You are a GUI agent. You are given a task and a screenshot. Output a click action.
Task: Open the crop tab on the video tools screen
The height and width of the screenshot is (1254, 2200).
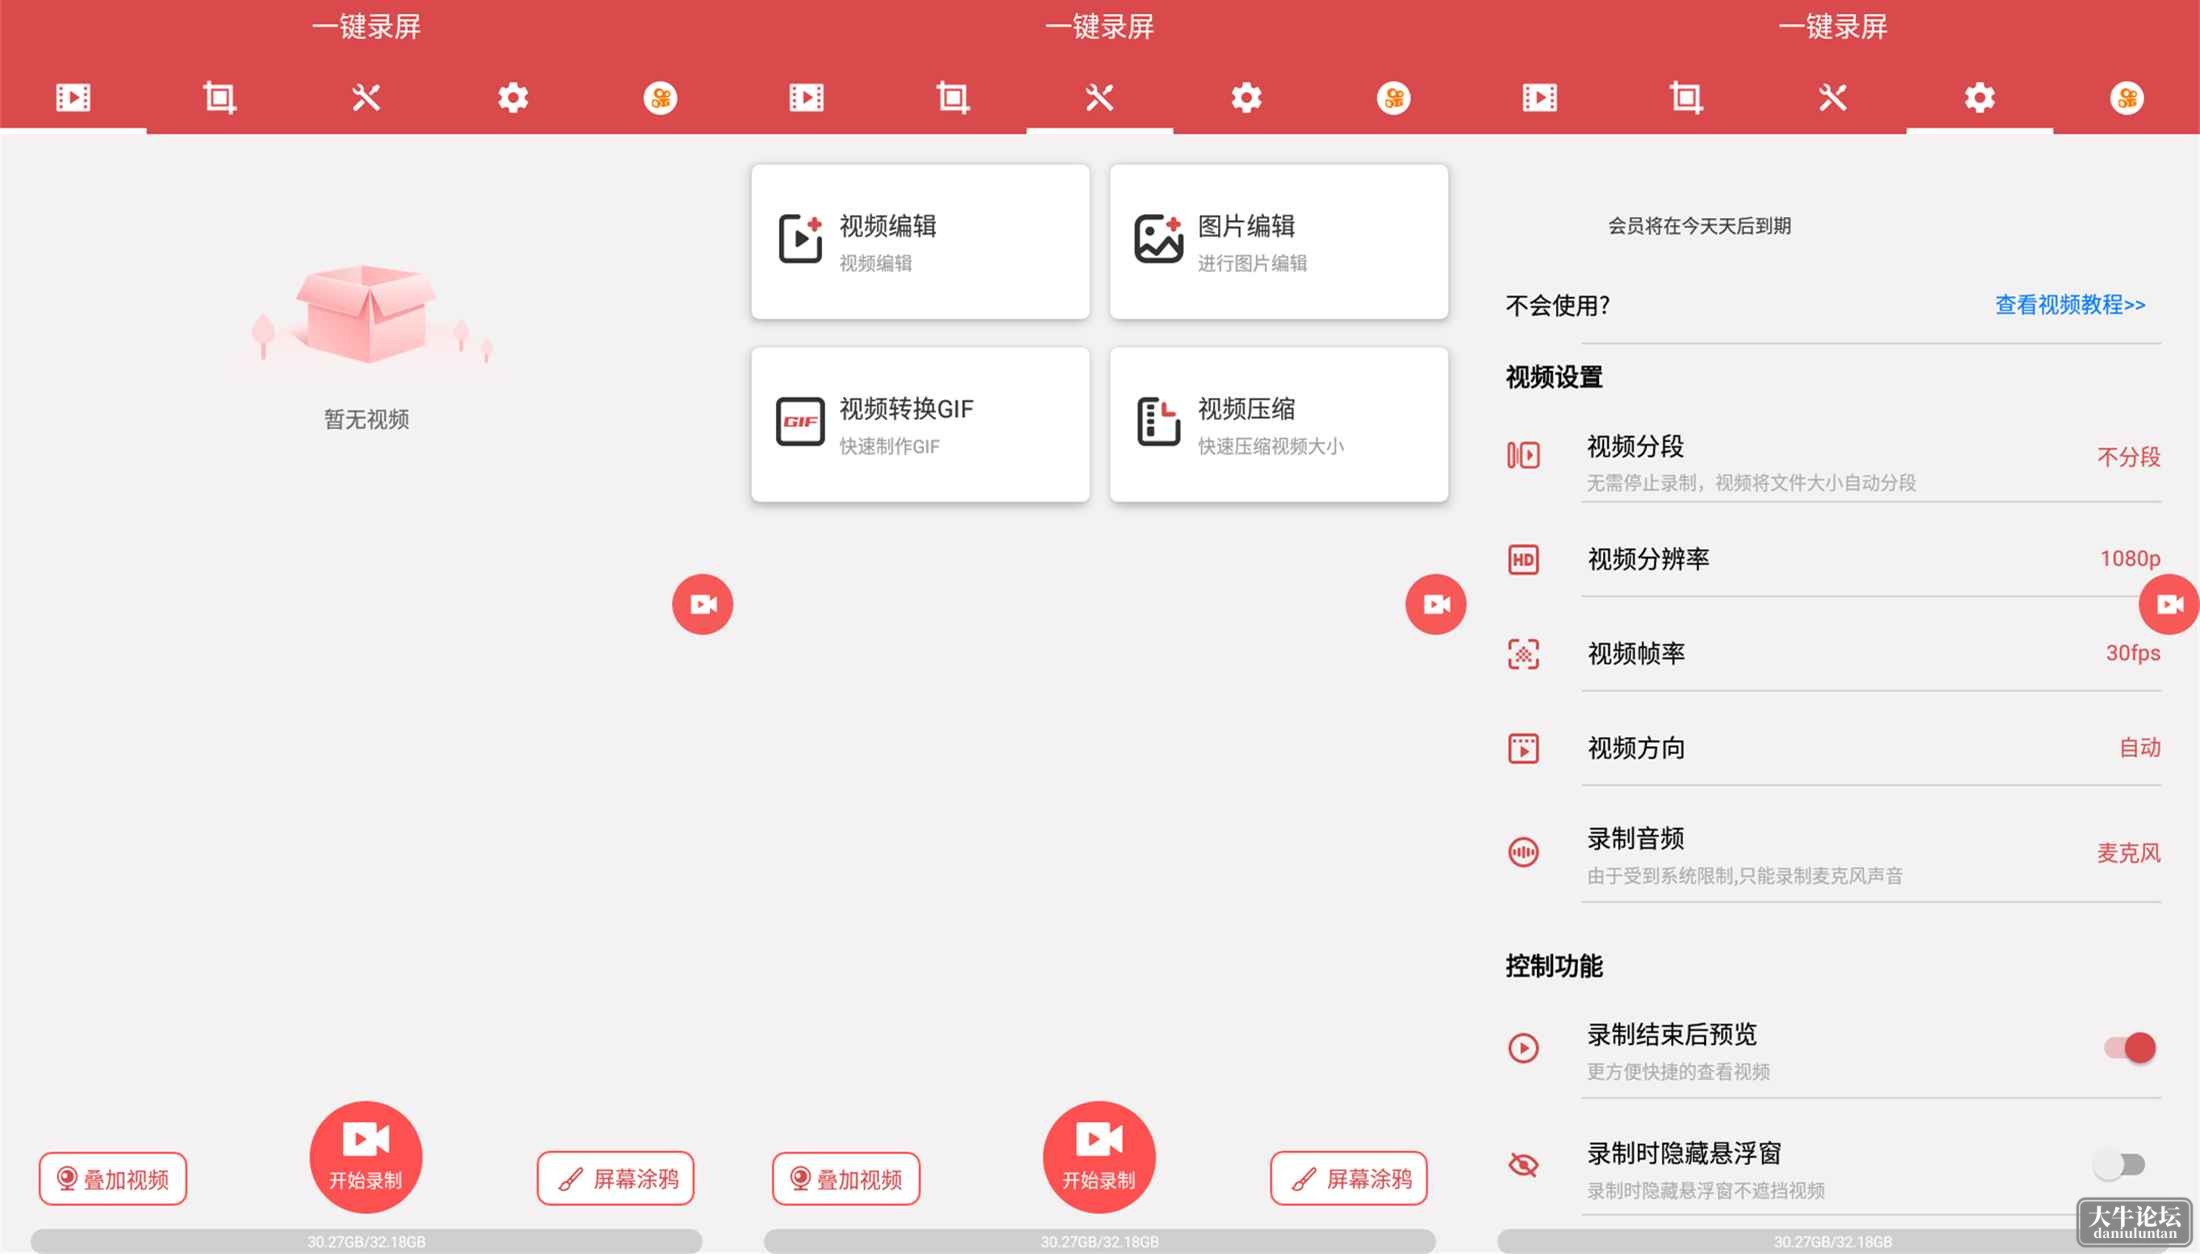click(953, 98)
